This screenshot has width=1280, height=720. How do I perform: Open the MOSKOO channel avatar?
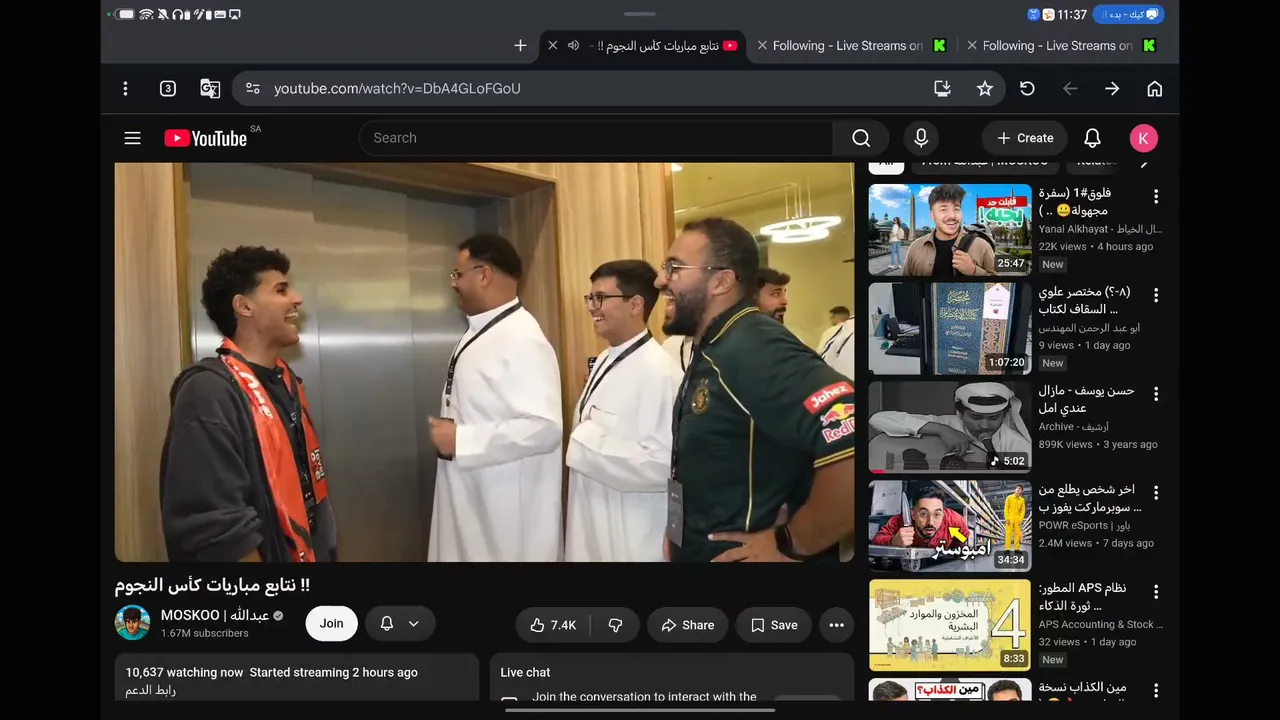coord(132,623)
